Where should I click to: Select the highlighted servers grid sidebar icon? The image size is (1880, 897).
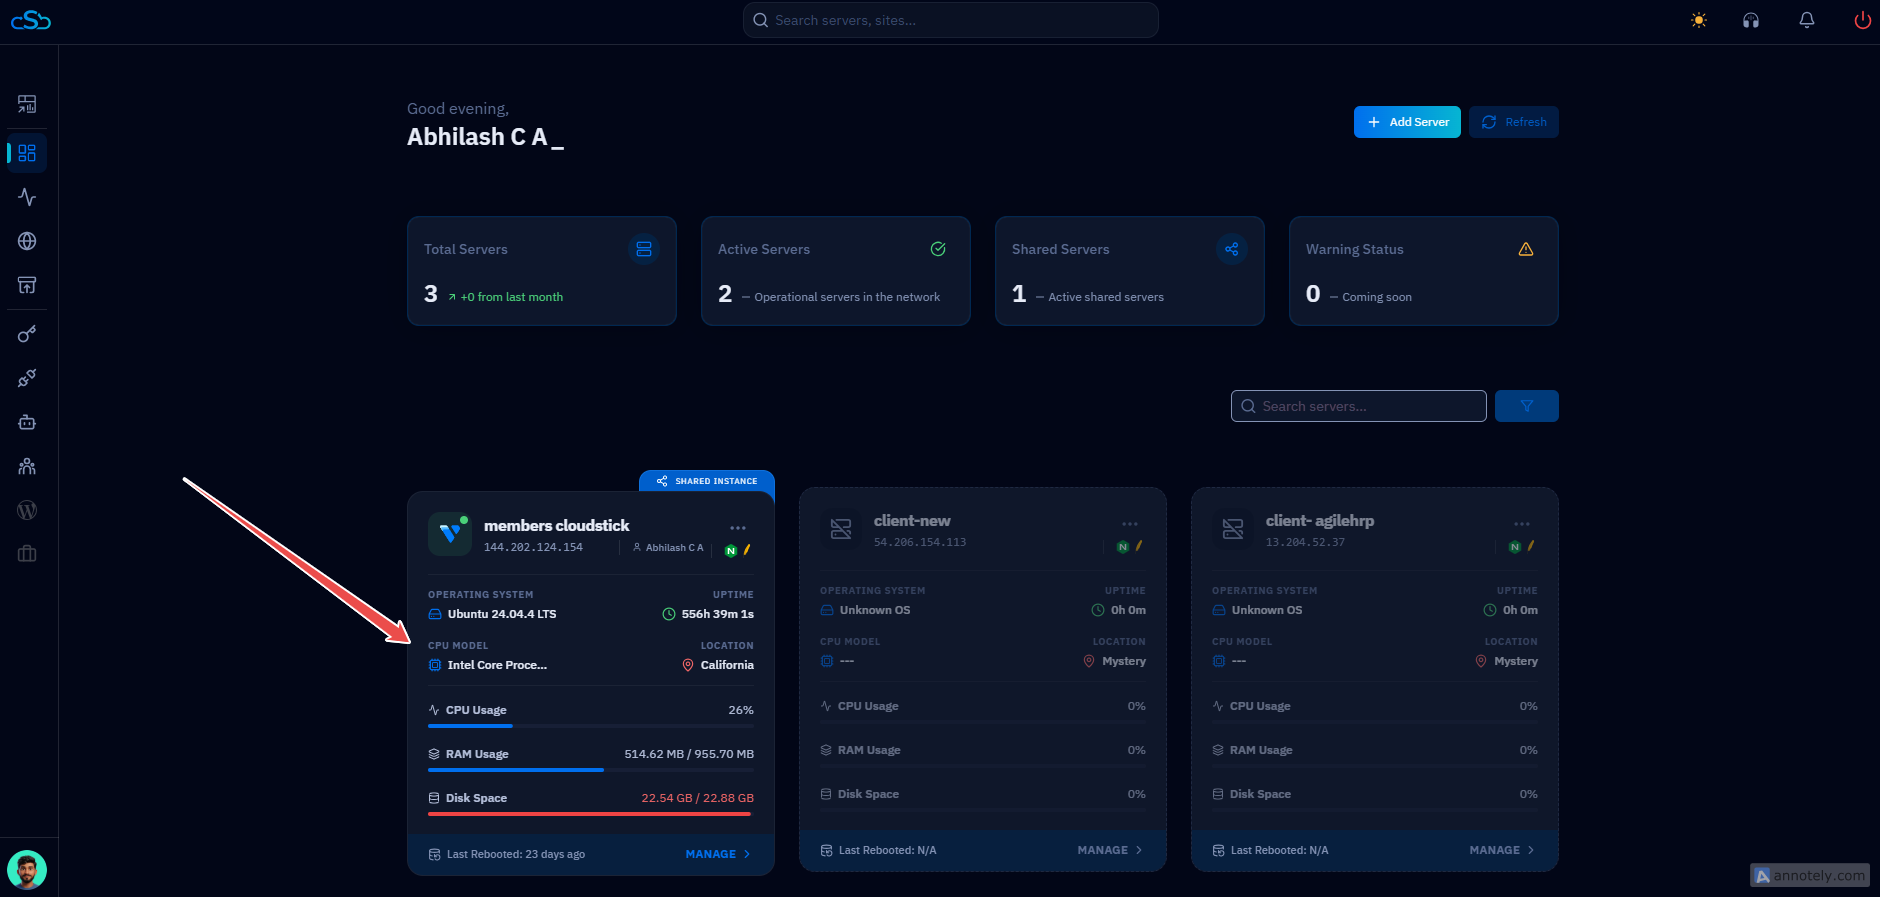[27, 153]
